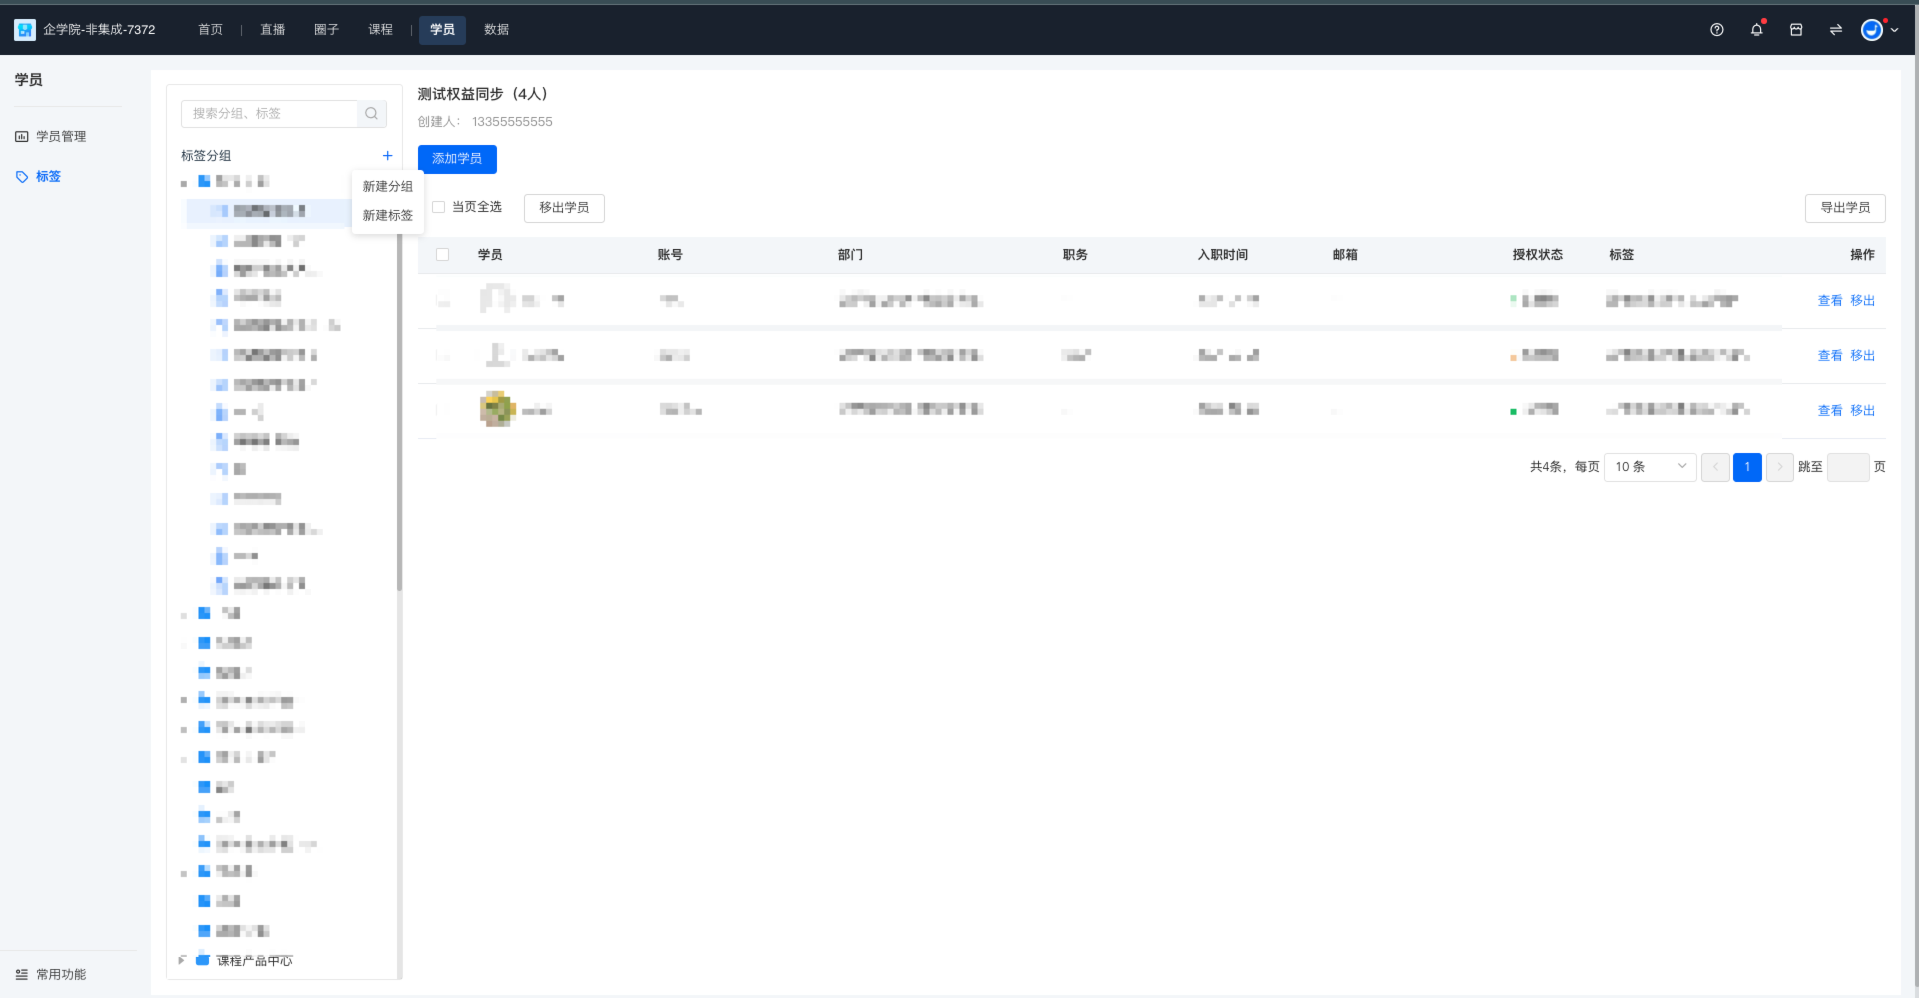The image size is (1919, 998).
Task: Click the magnifier search icon in tag panel
Action: point(371,114)
